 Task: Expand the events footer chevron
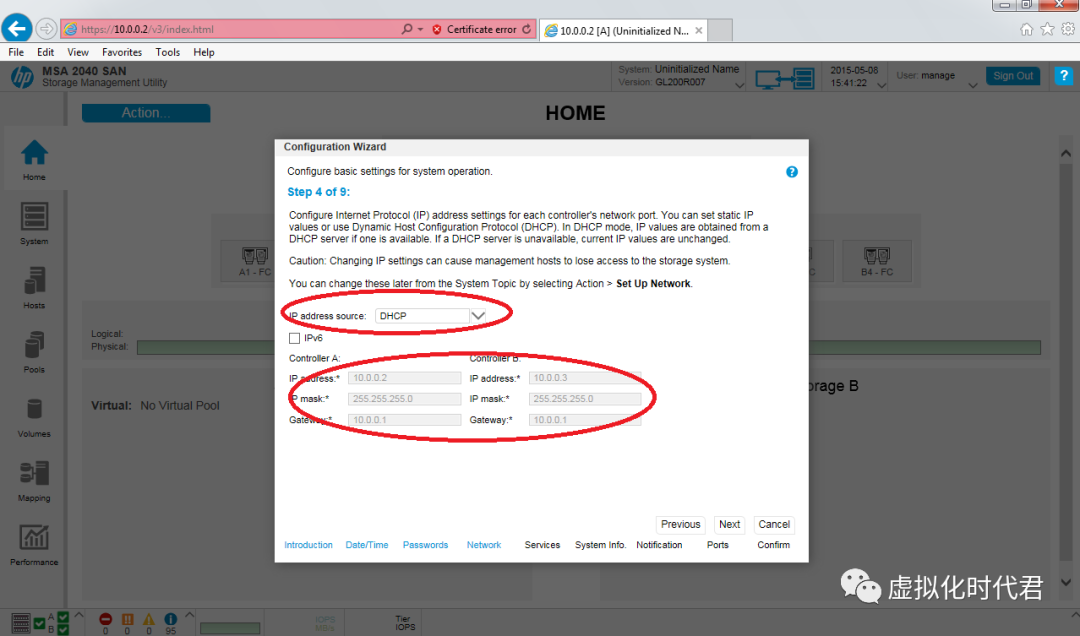[189, 615]
